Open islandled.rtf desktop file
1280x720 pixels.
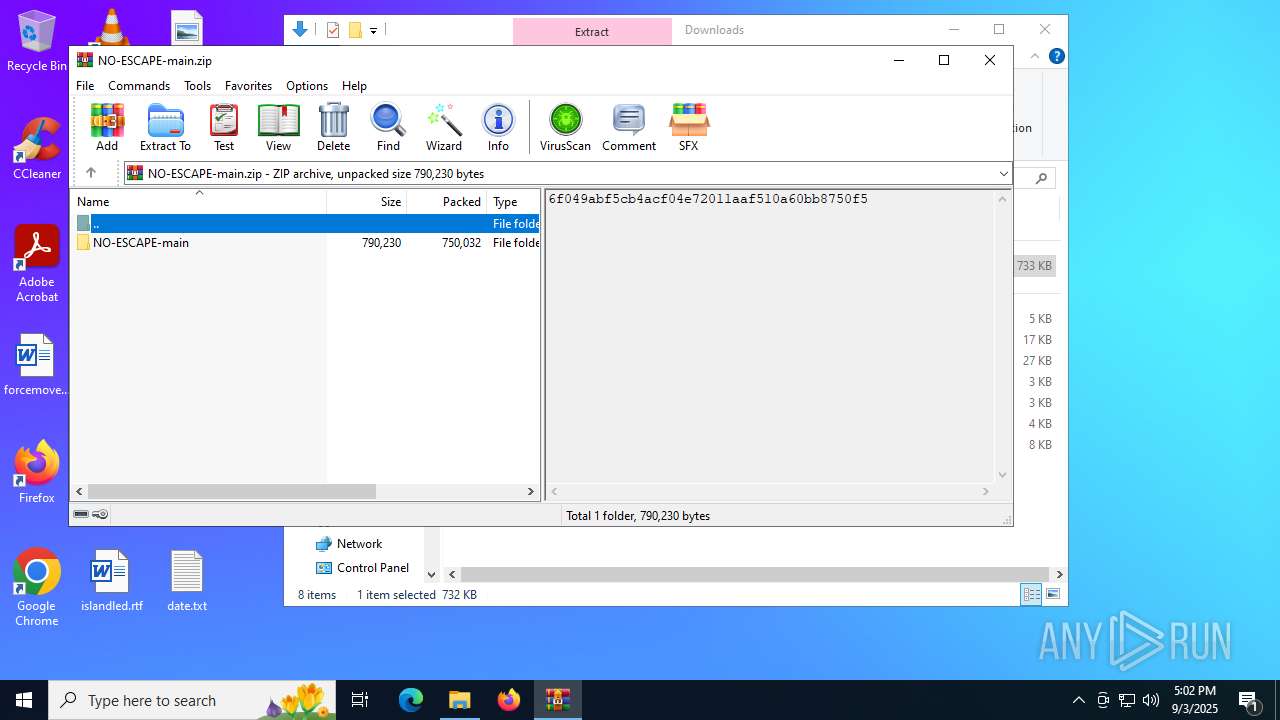point(111,581)
